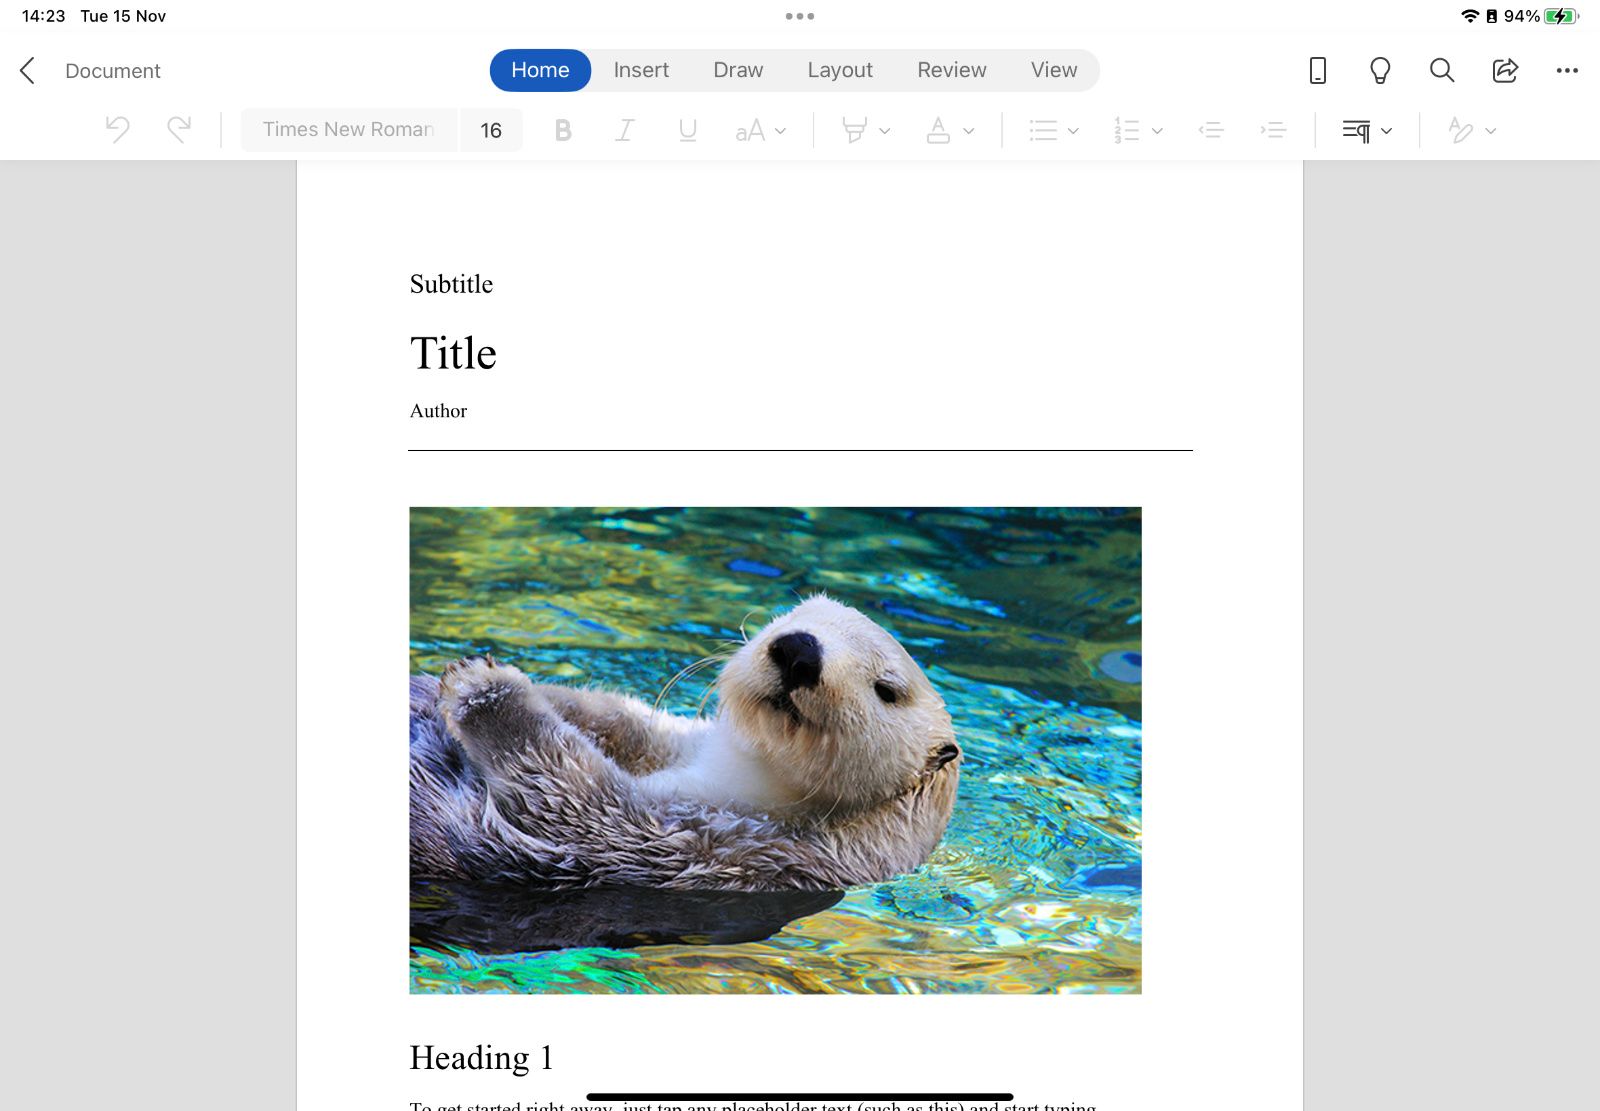Toggle Underline formatting

(687, 129)
